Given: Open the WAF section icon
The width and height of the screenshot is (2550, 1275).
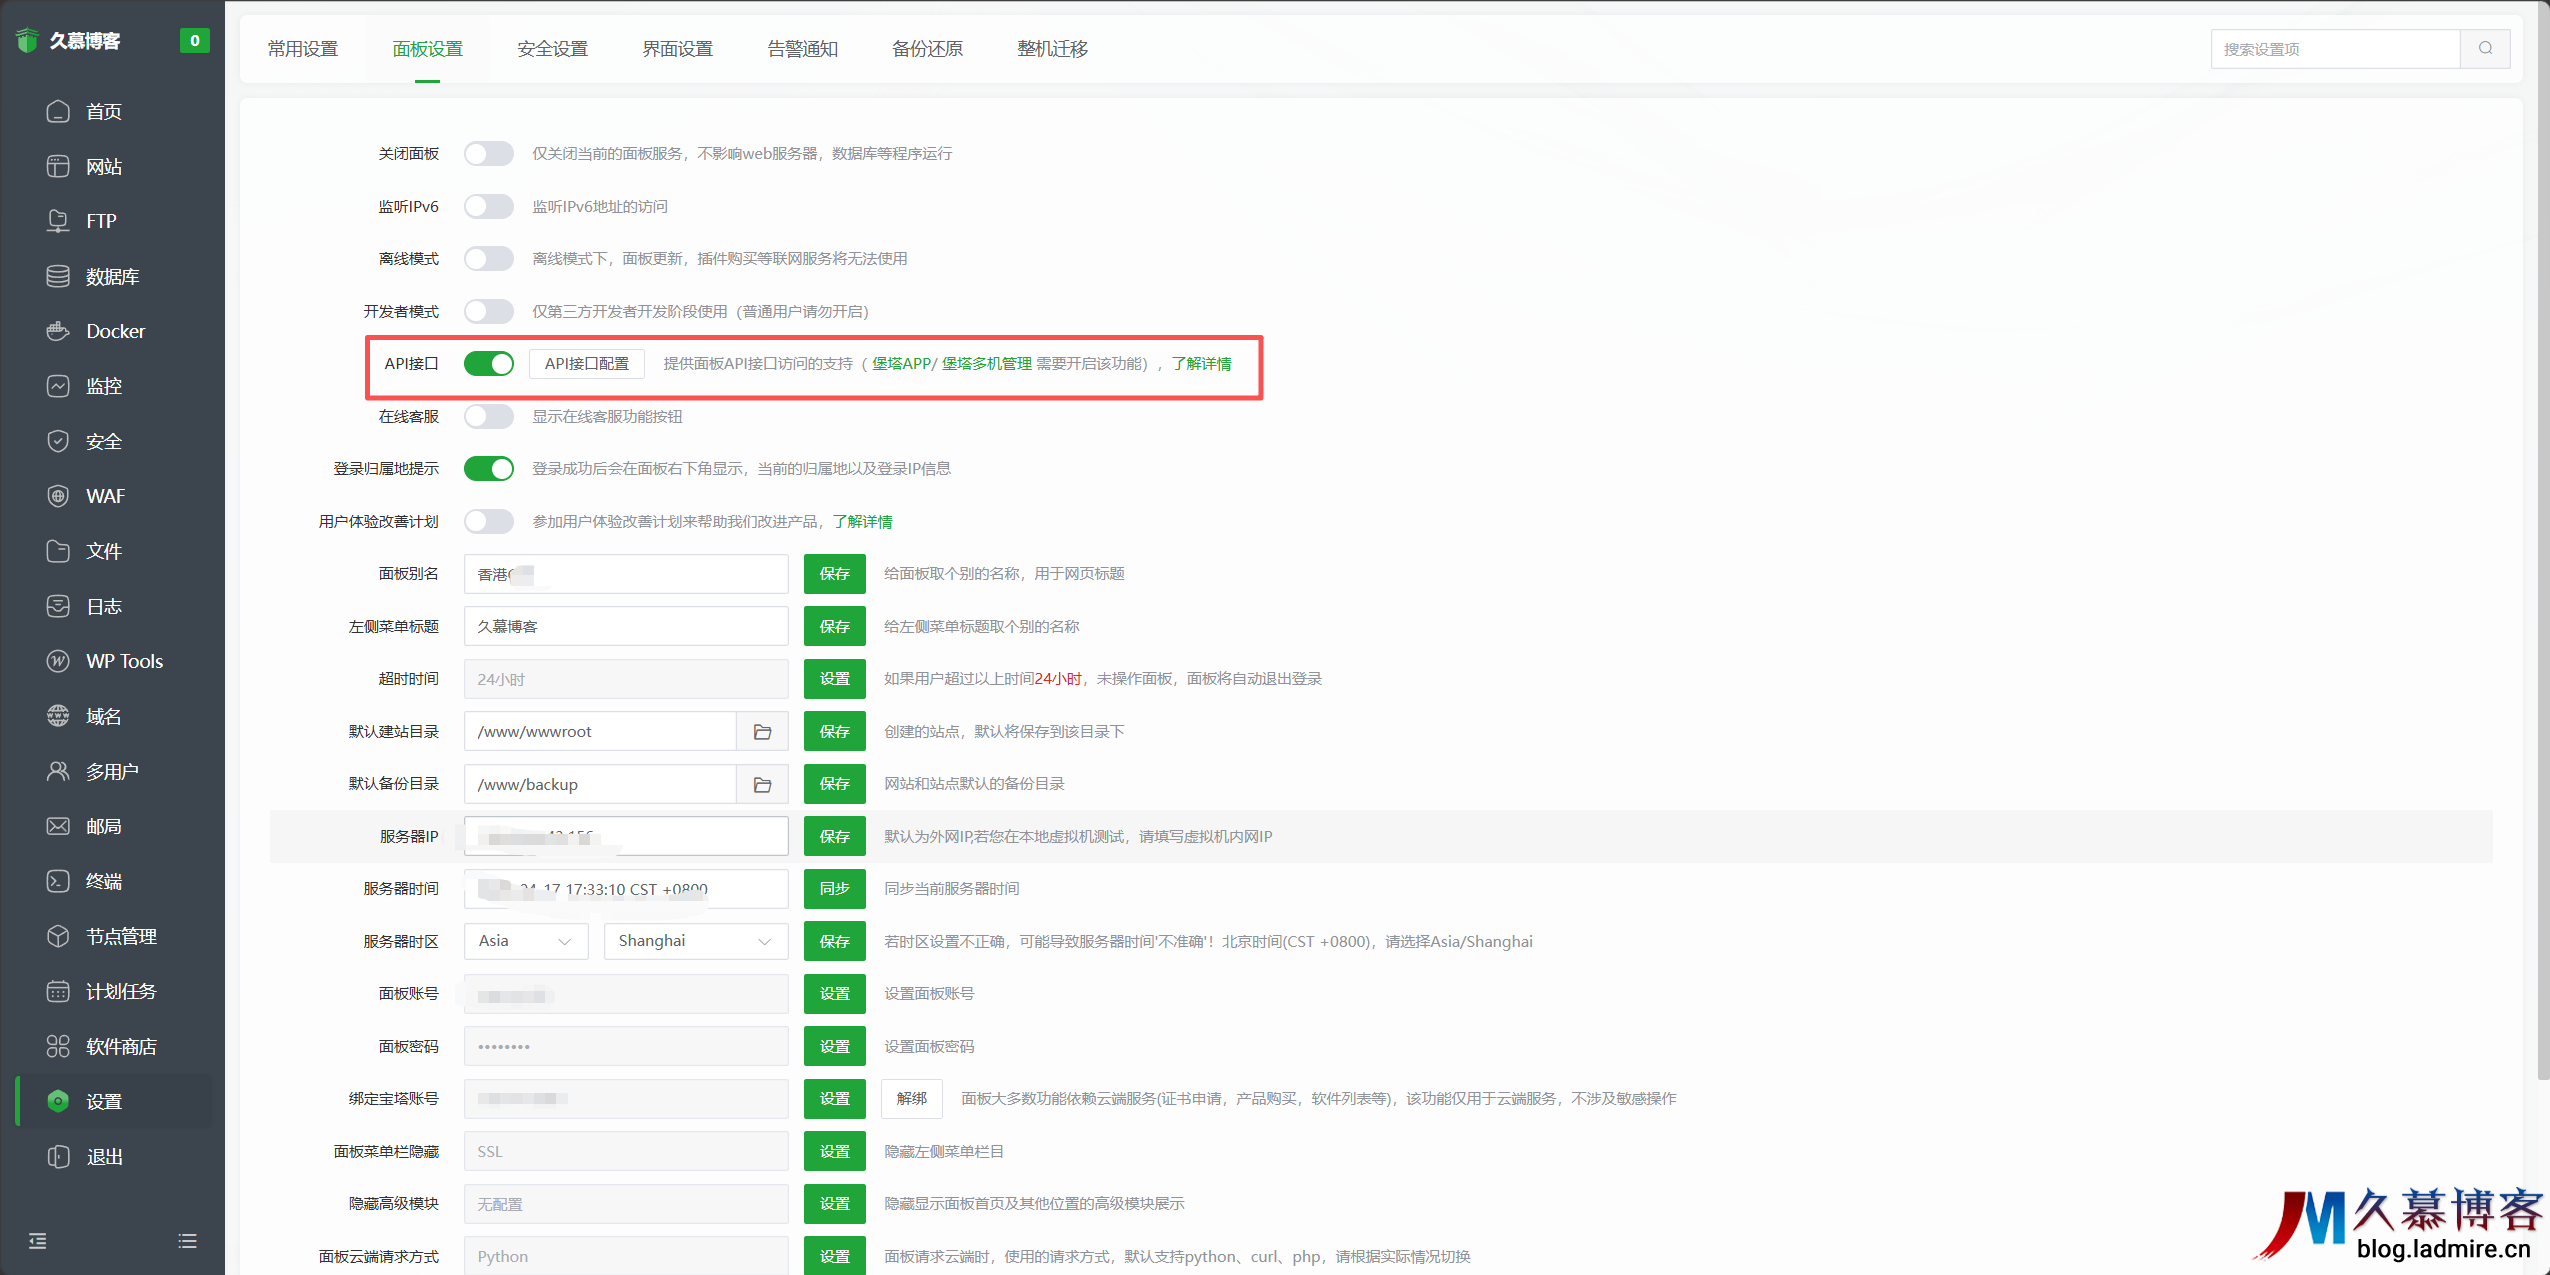Looking at the screenshot, I should tap(58, 496).
